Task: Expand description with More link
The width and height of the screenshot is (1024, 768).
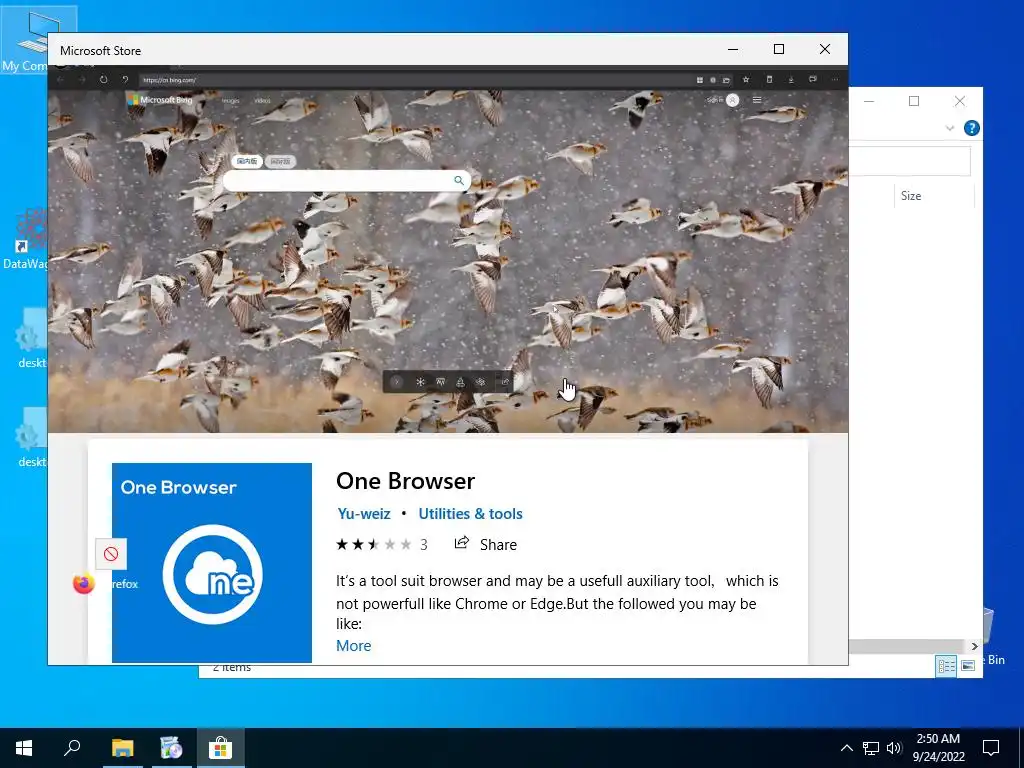Action: (x=353, y=645)
